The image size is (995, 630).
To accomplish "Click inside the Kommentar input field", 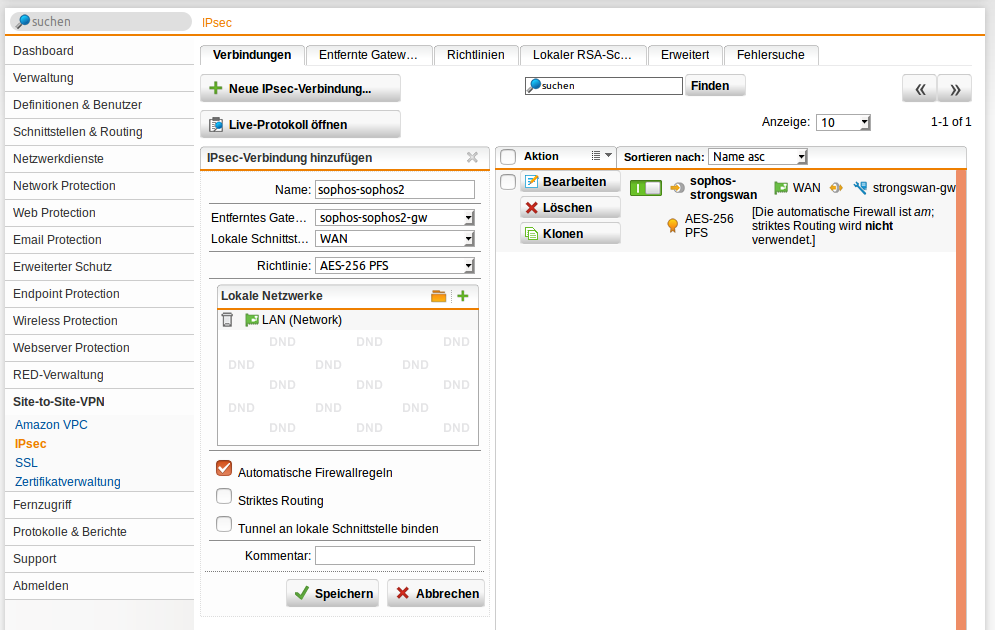I will (x=395, y=555).
